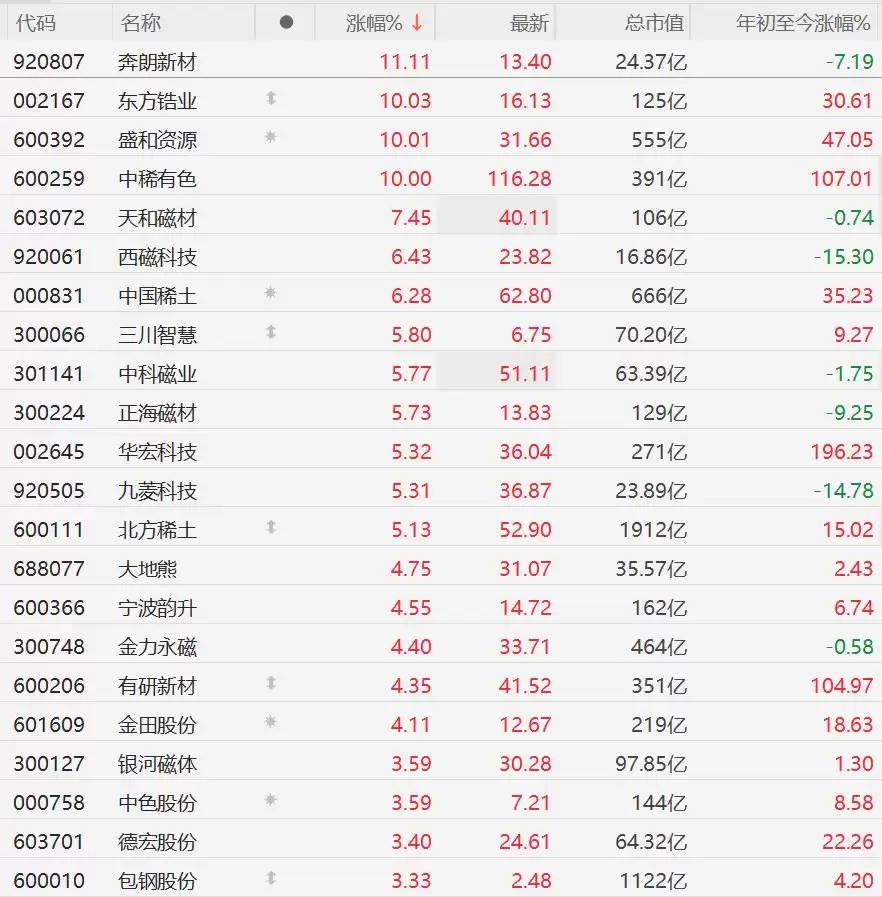Click stock code 603701
Image resolution: width=882 pixels, height=897 pixels.
click(49, 842)
